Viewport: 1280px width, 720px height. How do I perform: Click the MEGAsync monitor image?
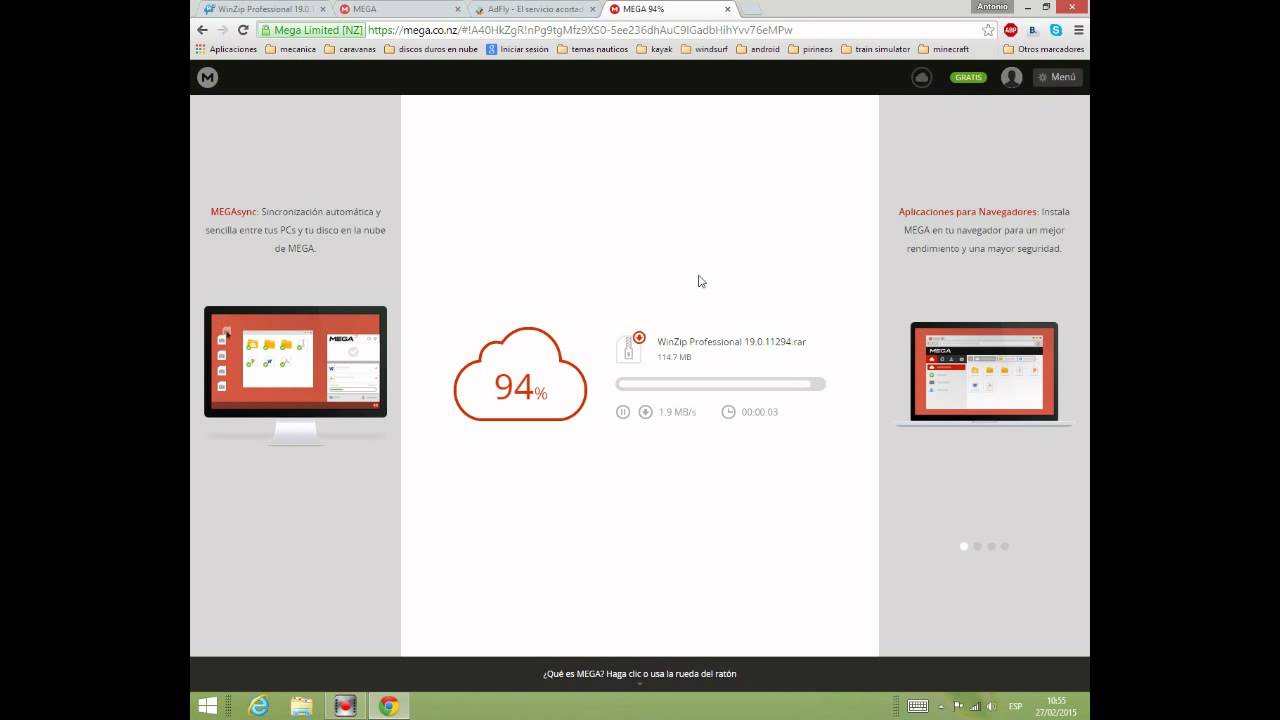(295, 375)
